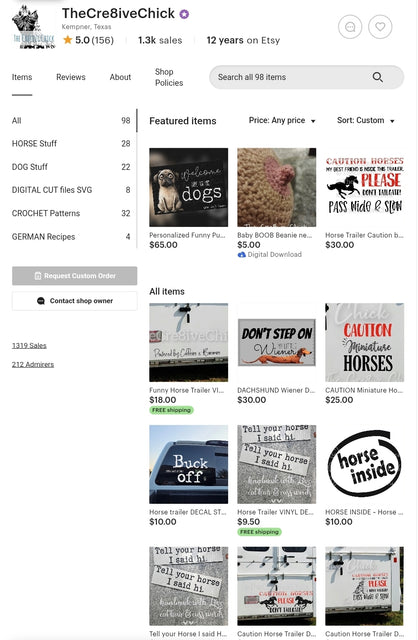Click the Request Custom Order button
This screenshot has height=640, width=418.
(74, 276)
